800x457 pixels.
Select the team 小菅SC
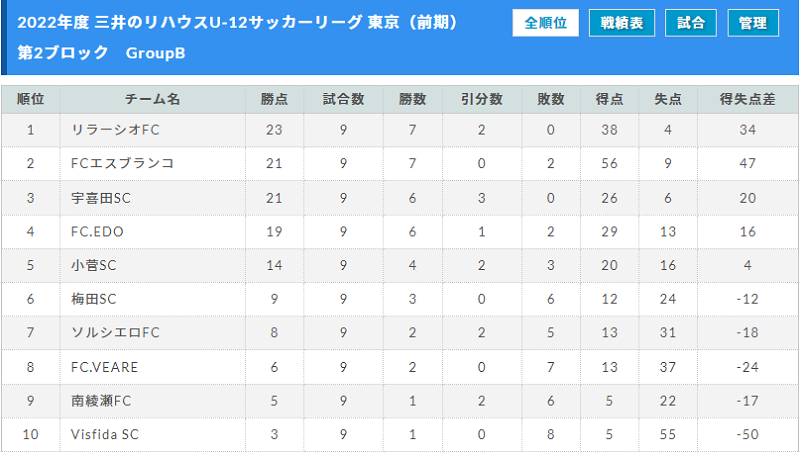pyautogui.click(x=94, y=265)
